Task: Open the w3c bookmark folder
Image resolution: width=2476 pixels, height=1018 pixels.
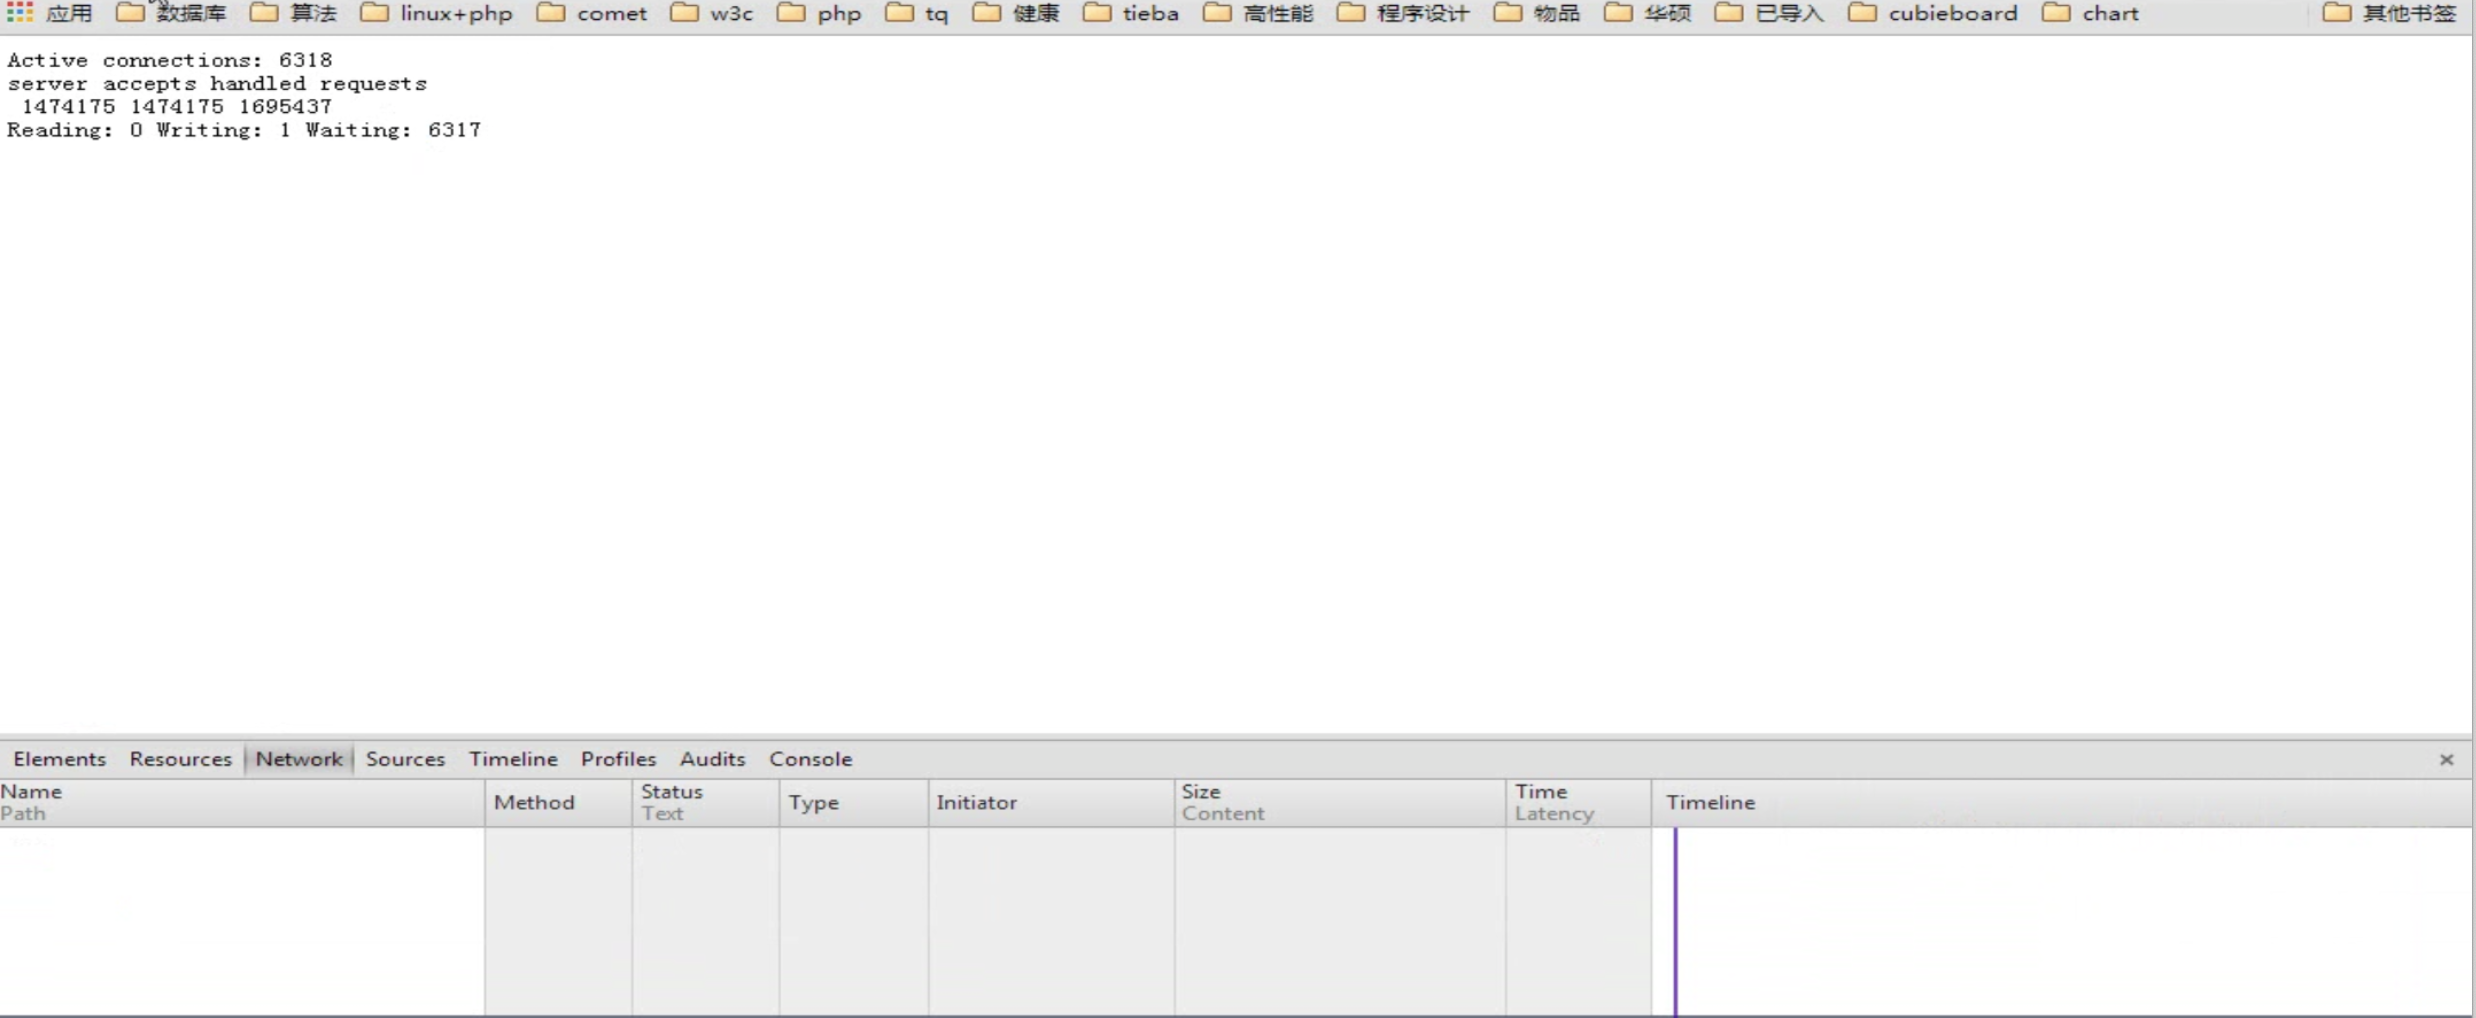Action: coord(712,13)
